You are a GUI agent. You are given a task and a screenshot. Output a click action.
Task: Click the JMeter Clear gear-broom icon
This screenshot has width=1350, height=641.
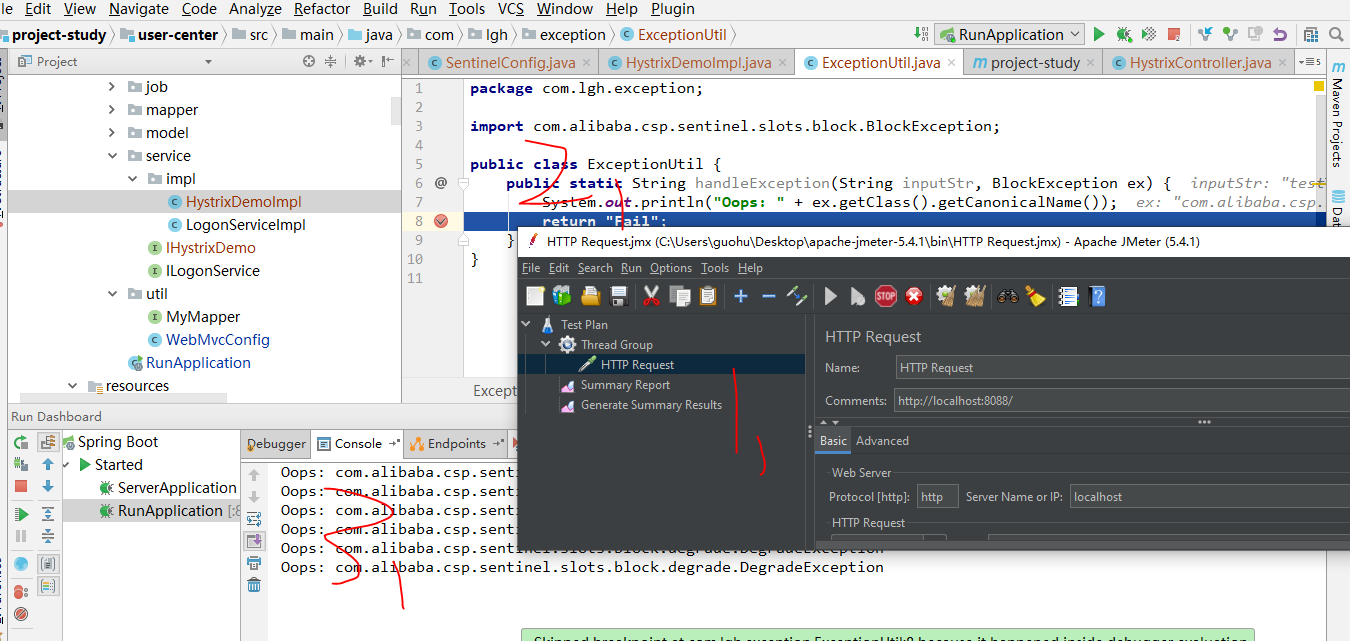[946, 296]
